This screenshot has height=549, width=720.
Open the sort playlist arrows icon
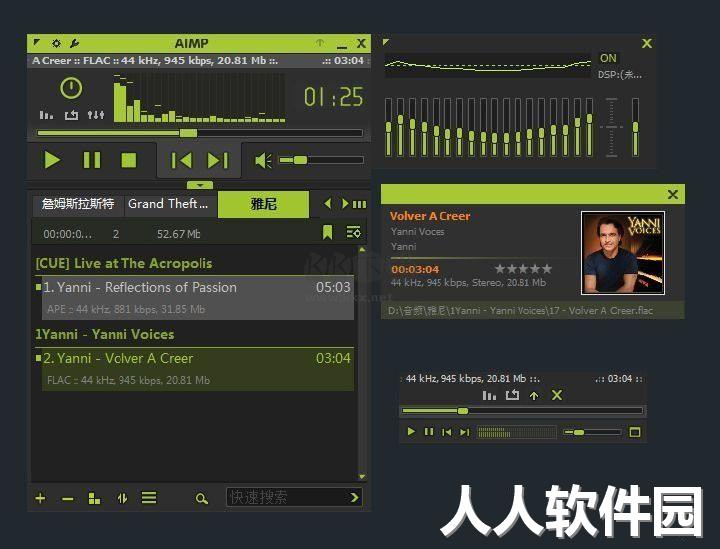(122, 498)
